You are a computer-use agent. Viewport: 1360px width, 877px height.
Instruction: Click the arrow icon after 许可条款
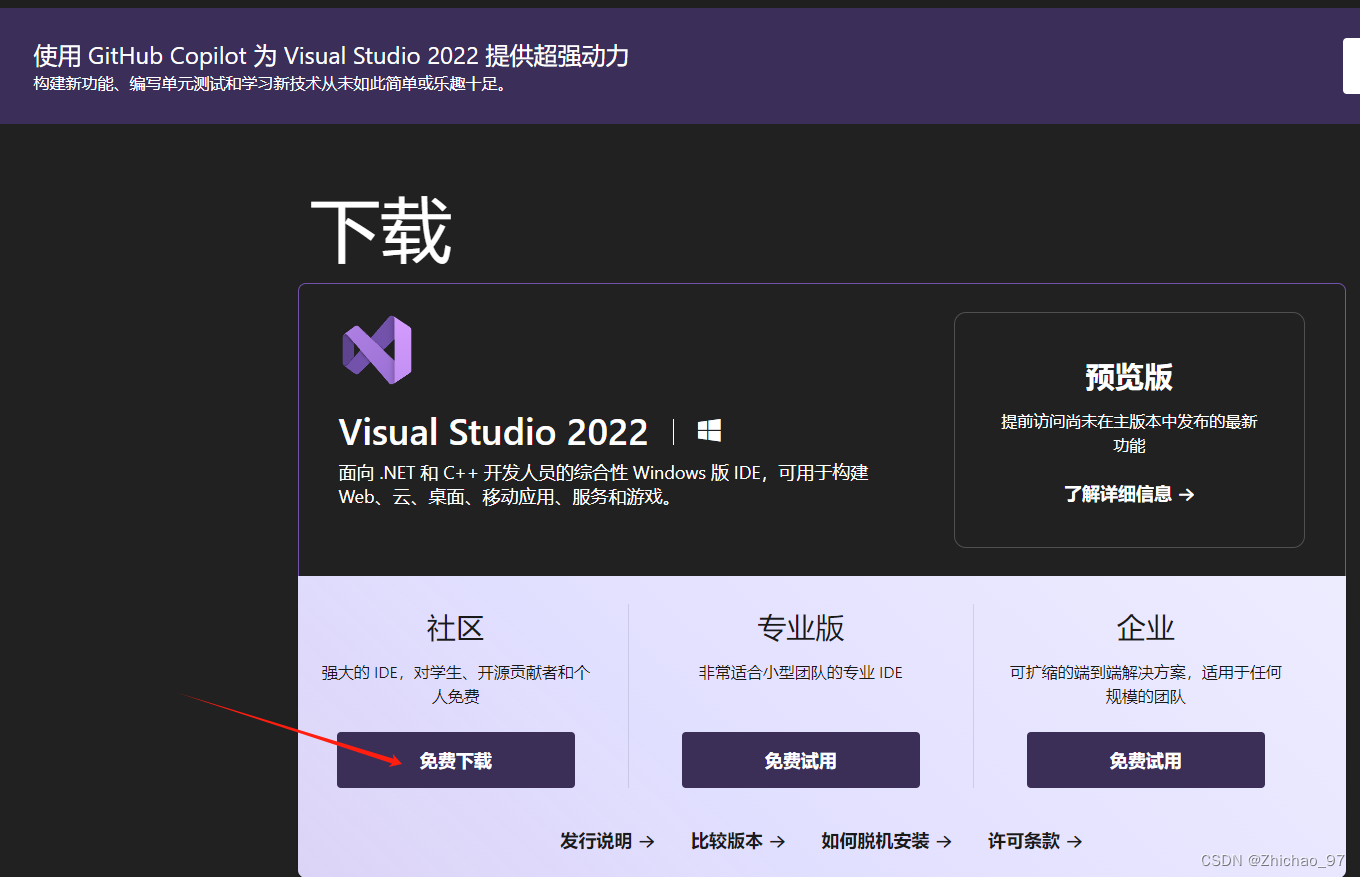click(x=1074, y=842)
